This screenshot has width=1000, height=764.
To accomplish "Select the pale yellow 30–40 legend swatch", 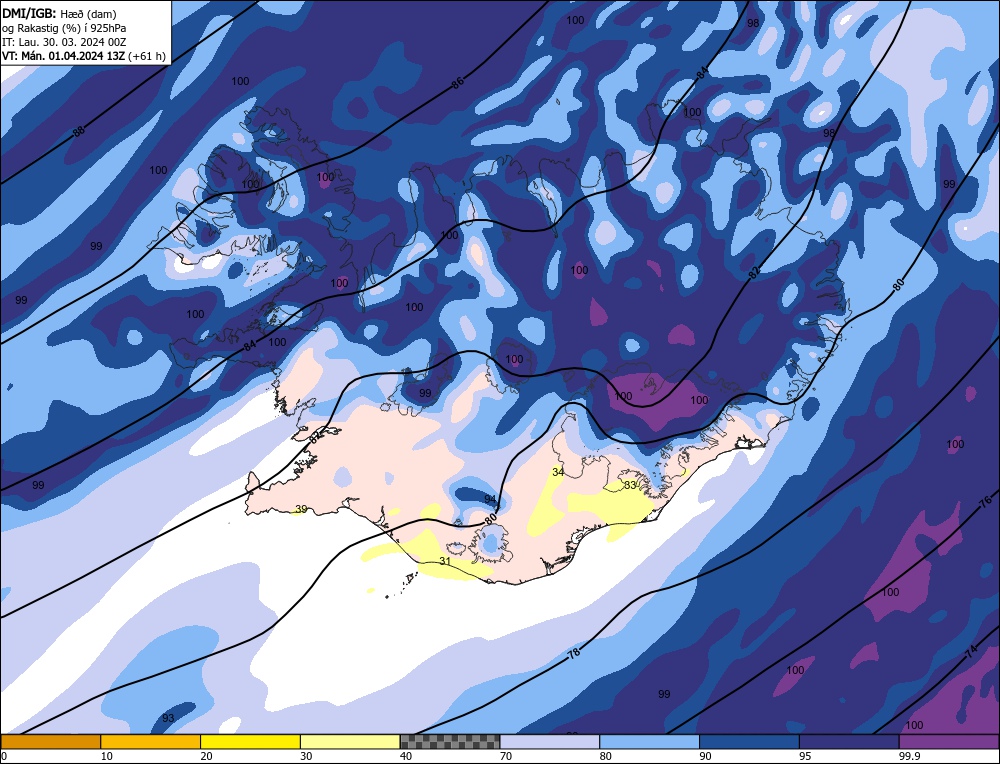I will click(350, 741).
